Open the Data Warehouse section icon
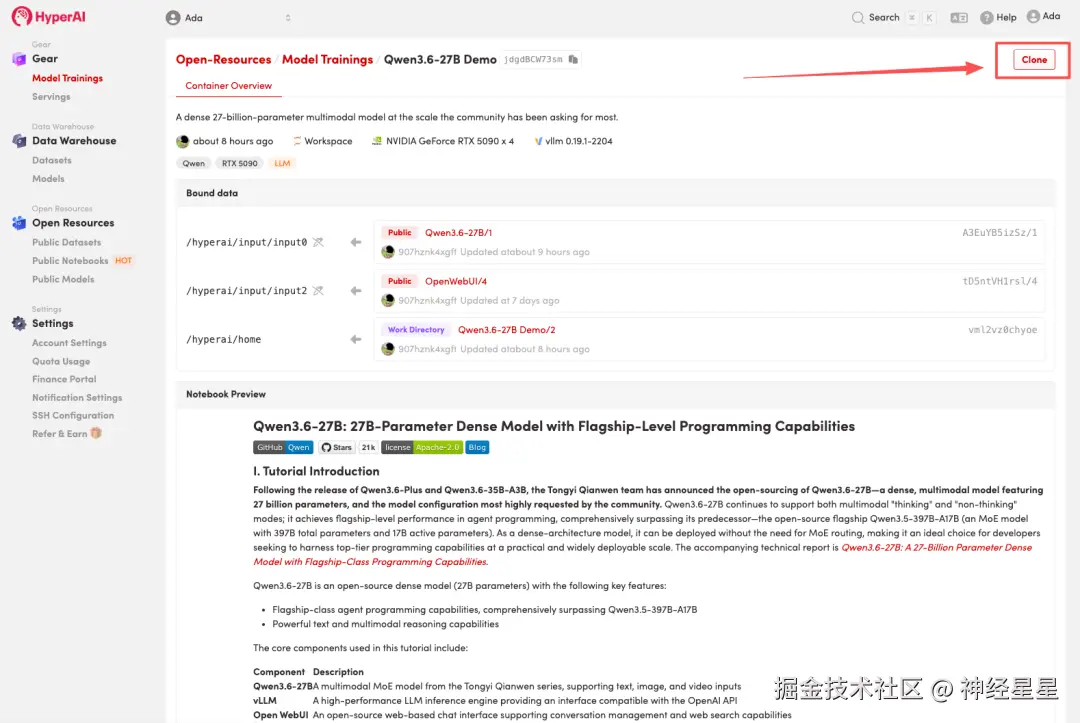This screenshot has height=723, width=1080. [19, 140]
